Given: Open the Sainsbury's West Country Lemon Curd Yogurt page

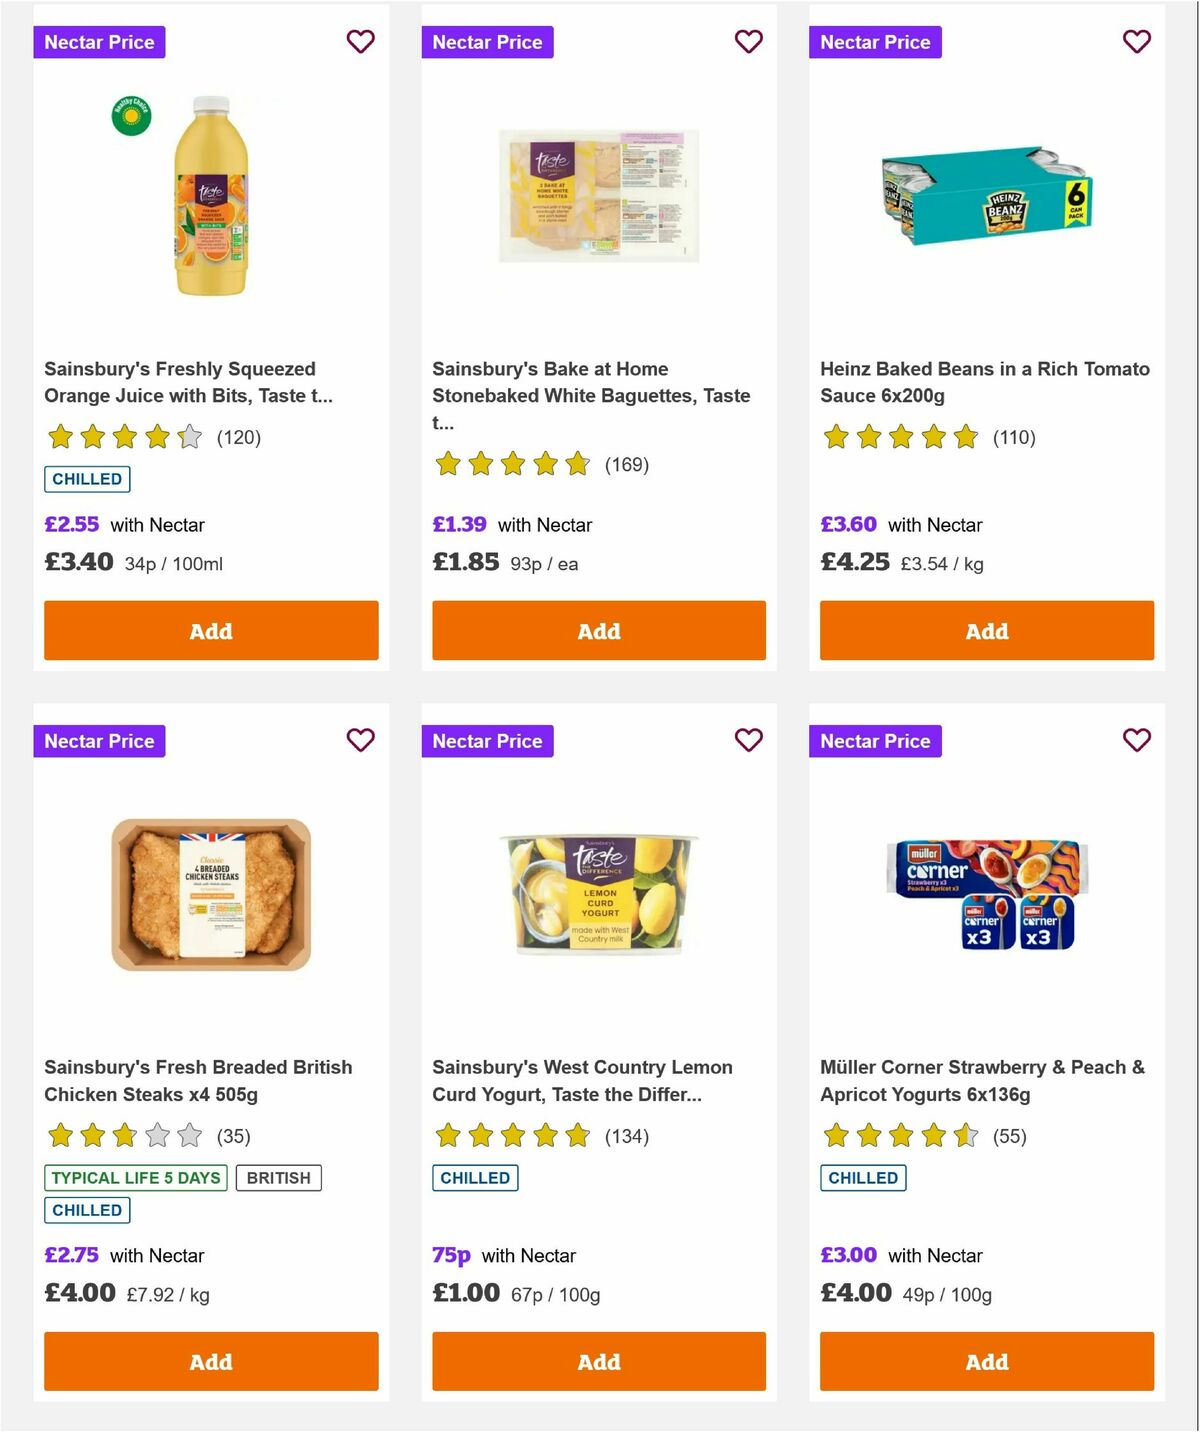Looking at the screenshot, I should pos(582,1080).
